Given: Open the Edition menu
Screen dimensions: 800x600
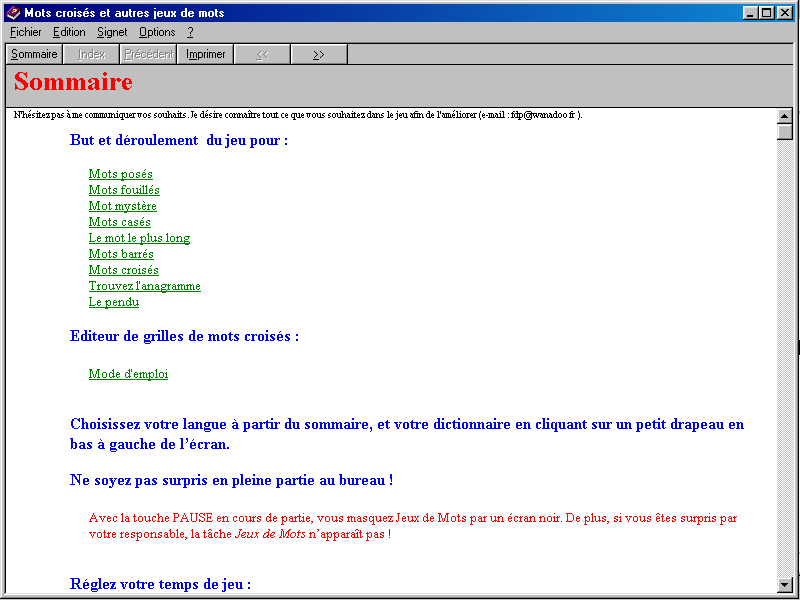Looking at the screenshot, I should (69, 32).
